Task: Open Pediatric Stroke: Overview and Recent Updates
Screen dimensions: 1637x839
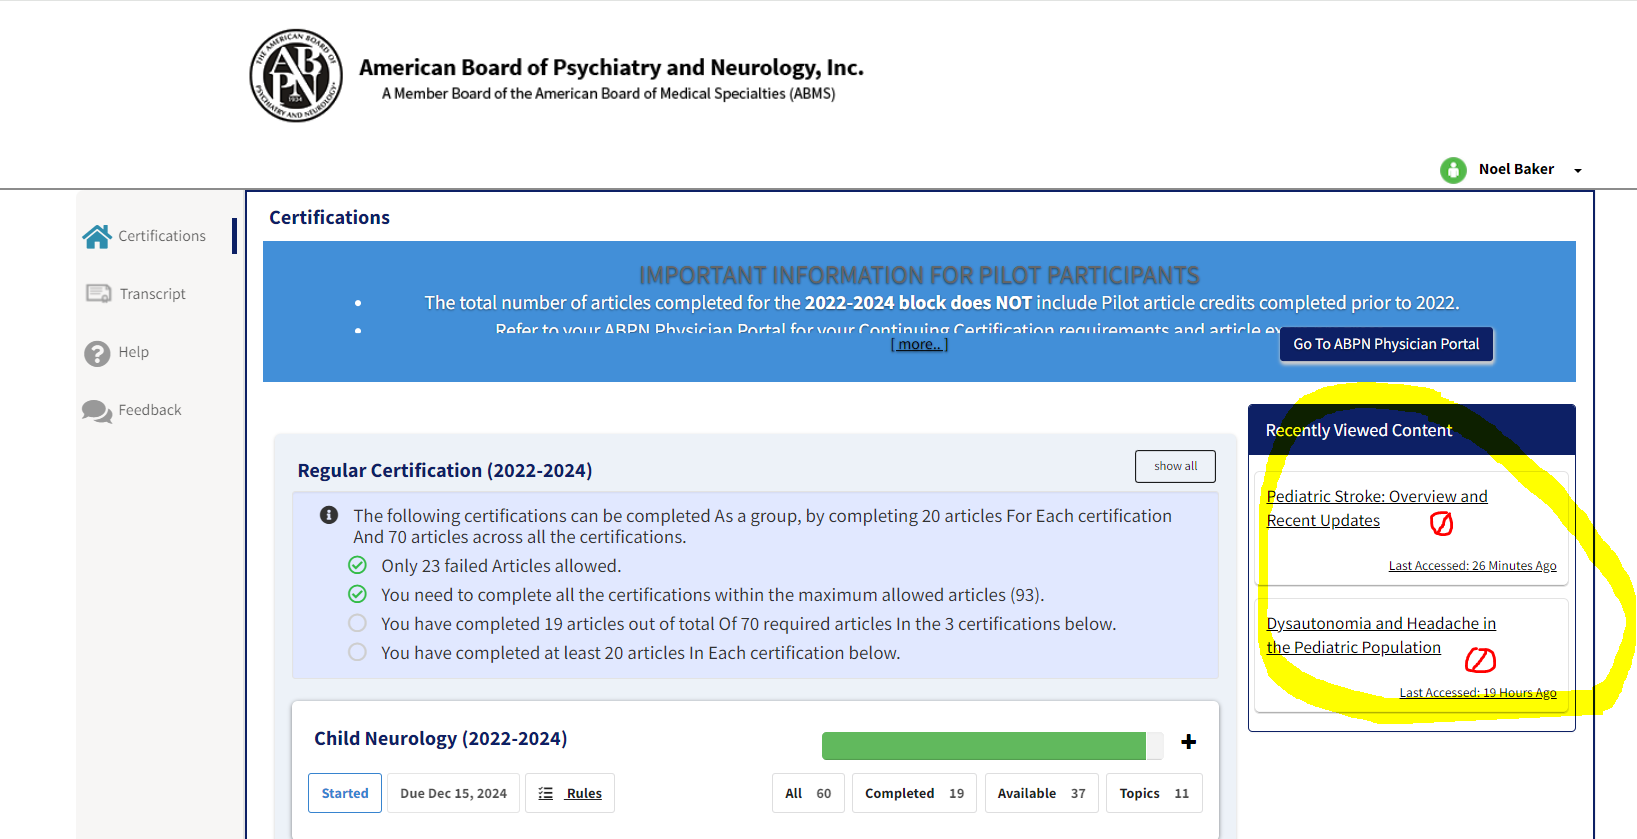Action: [1376, 508]
